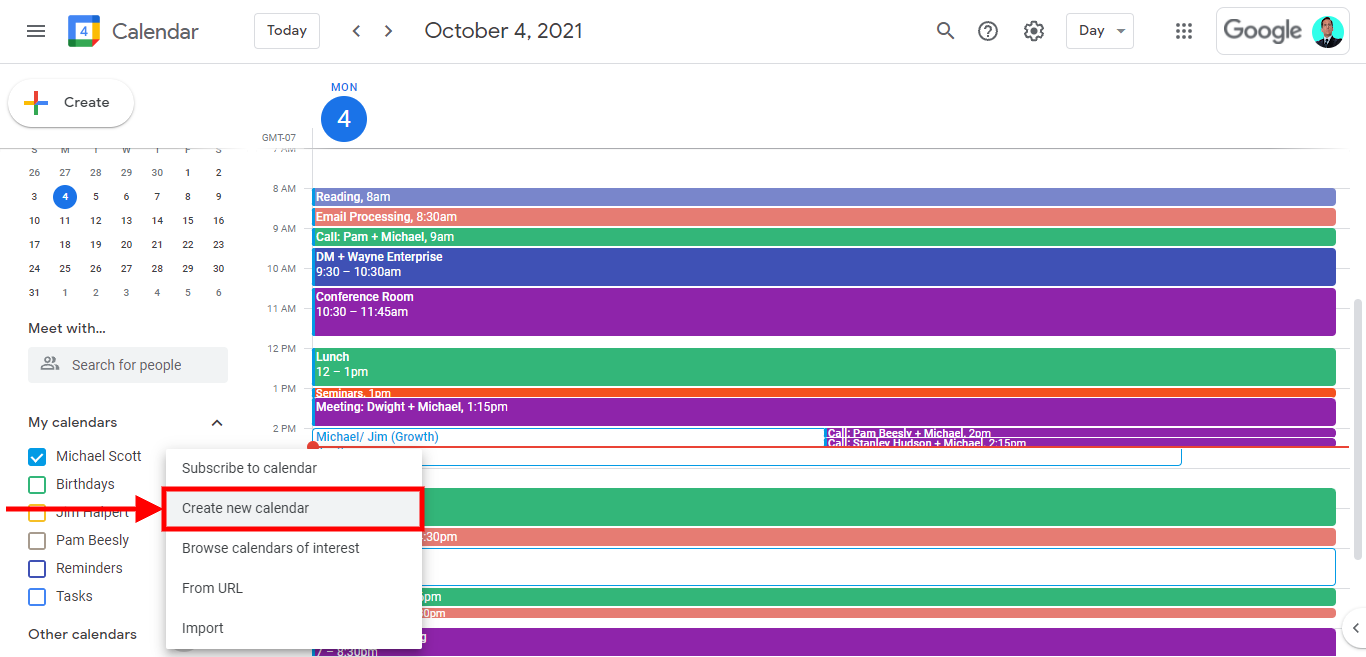Open the Day view dropdown

(x=1100, y=31)
